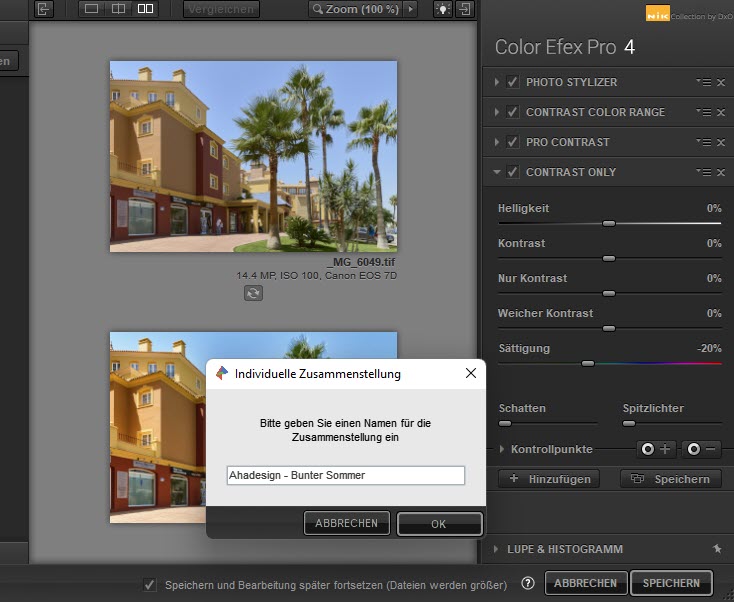
Task: Expand the Kontrollpunkte section
Action: (x=502, y=449)
